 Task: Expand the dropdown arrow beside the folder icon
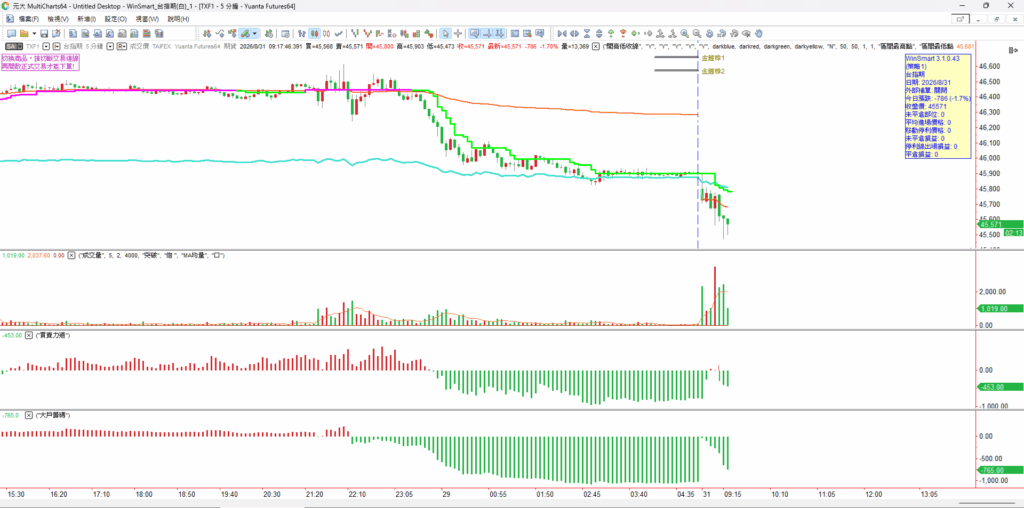point(34,33)
